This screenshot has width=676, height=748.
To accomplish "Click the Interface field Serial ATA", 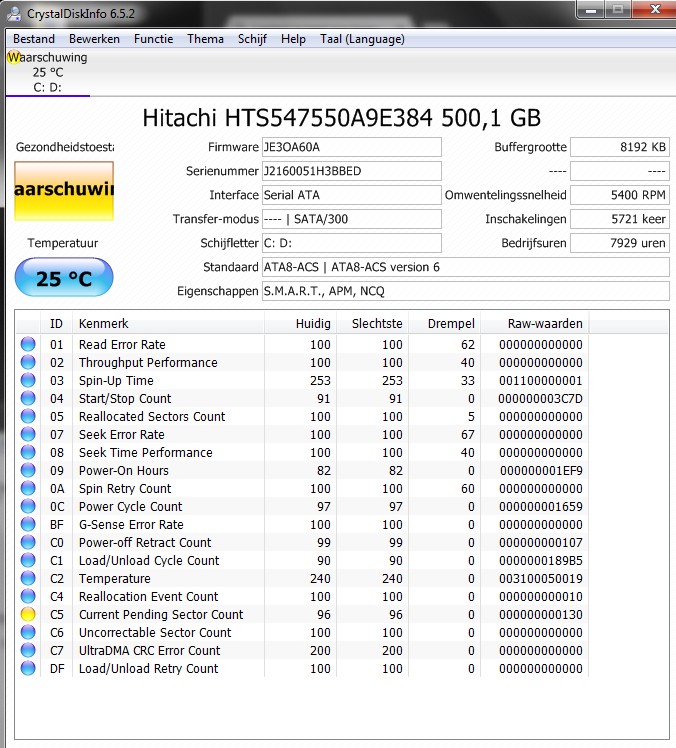I will click(x=352, y=195).
